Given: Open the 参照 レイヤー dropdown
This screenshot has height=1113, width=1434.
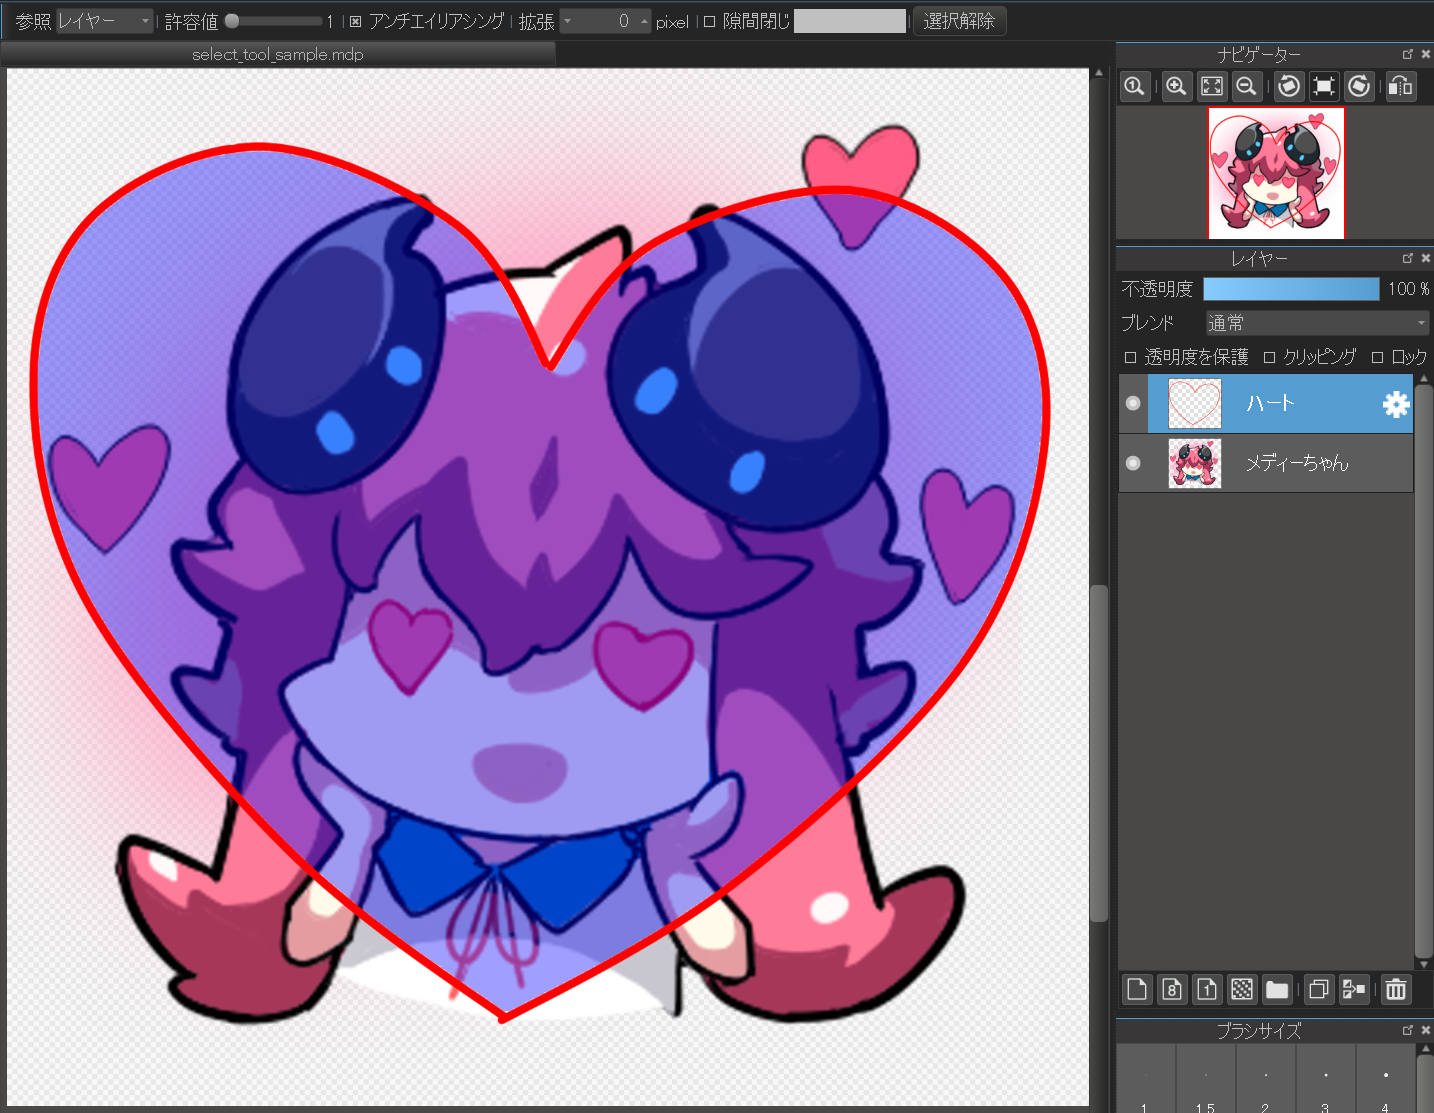Looking at the screenshot, I should (104, 21).
